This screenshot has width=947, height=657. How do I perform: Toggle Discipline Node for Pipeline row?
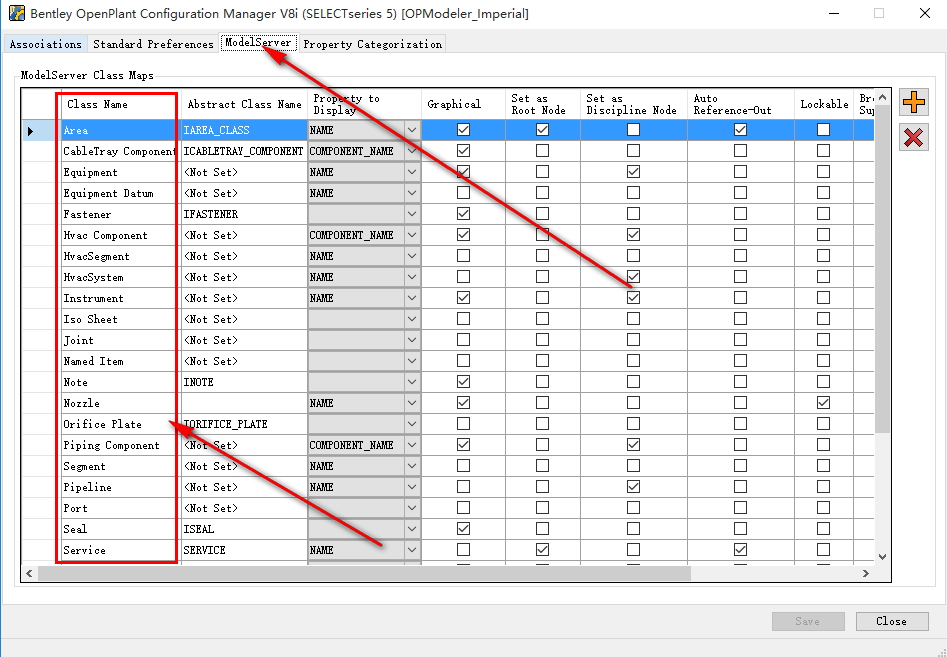coord(633,487)
